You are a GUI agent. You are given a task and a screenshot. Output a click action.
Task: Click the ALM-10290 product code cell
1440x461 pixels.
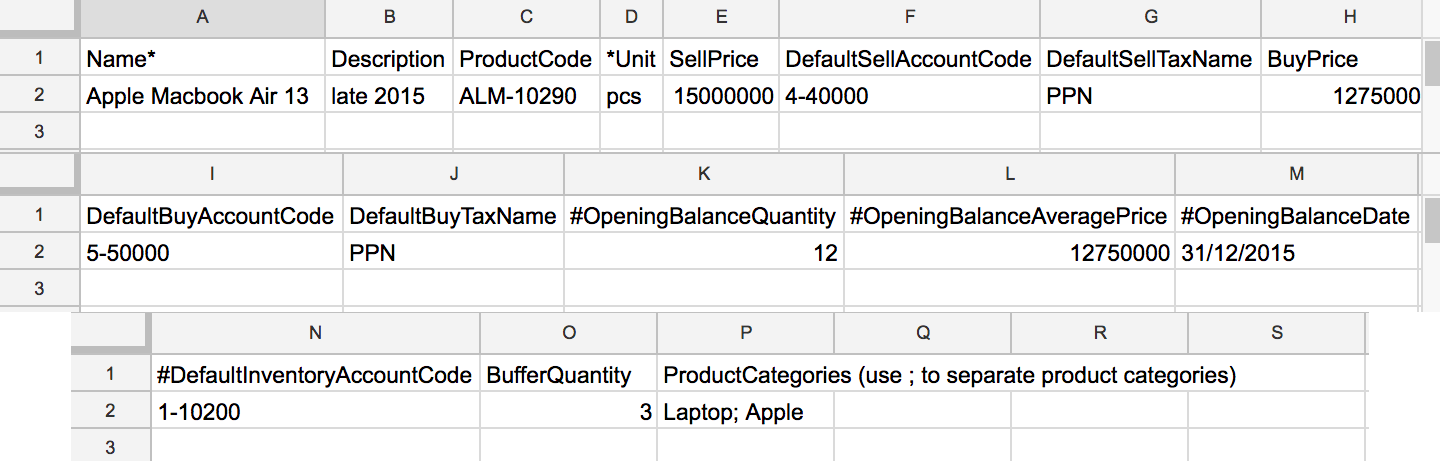click(x=526, y=96)
